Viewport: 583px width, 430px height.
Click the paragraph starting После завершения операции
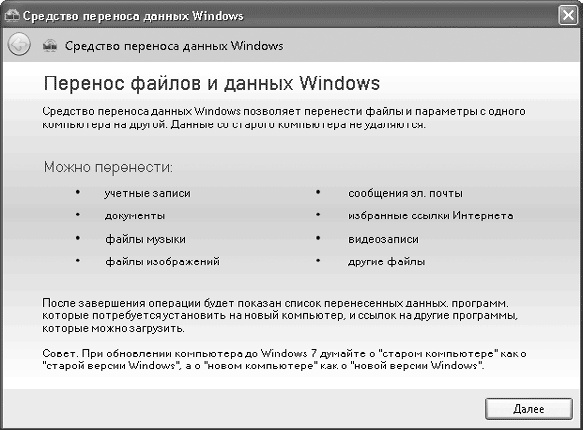click(280, 316)
